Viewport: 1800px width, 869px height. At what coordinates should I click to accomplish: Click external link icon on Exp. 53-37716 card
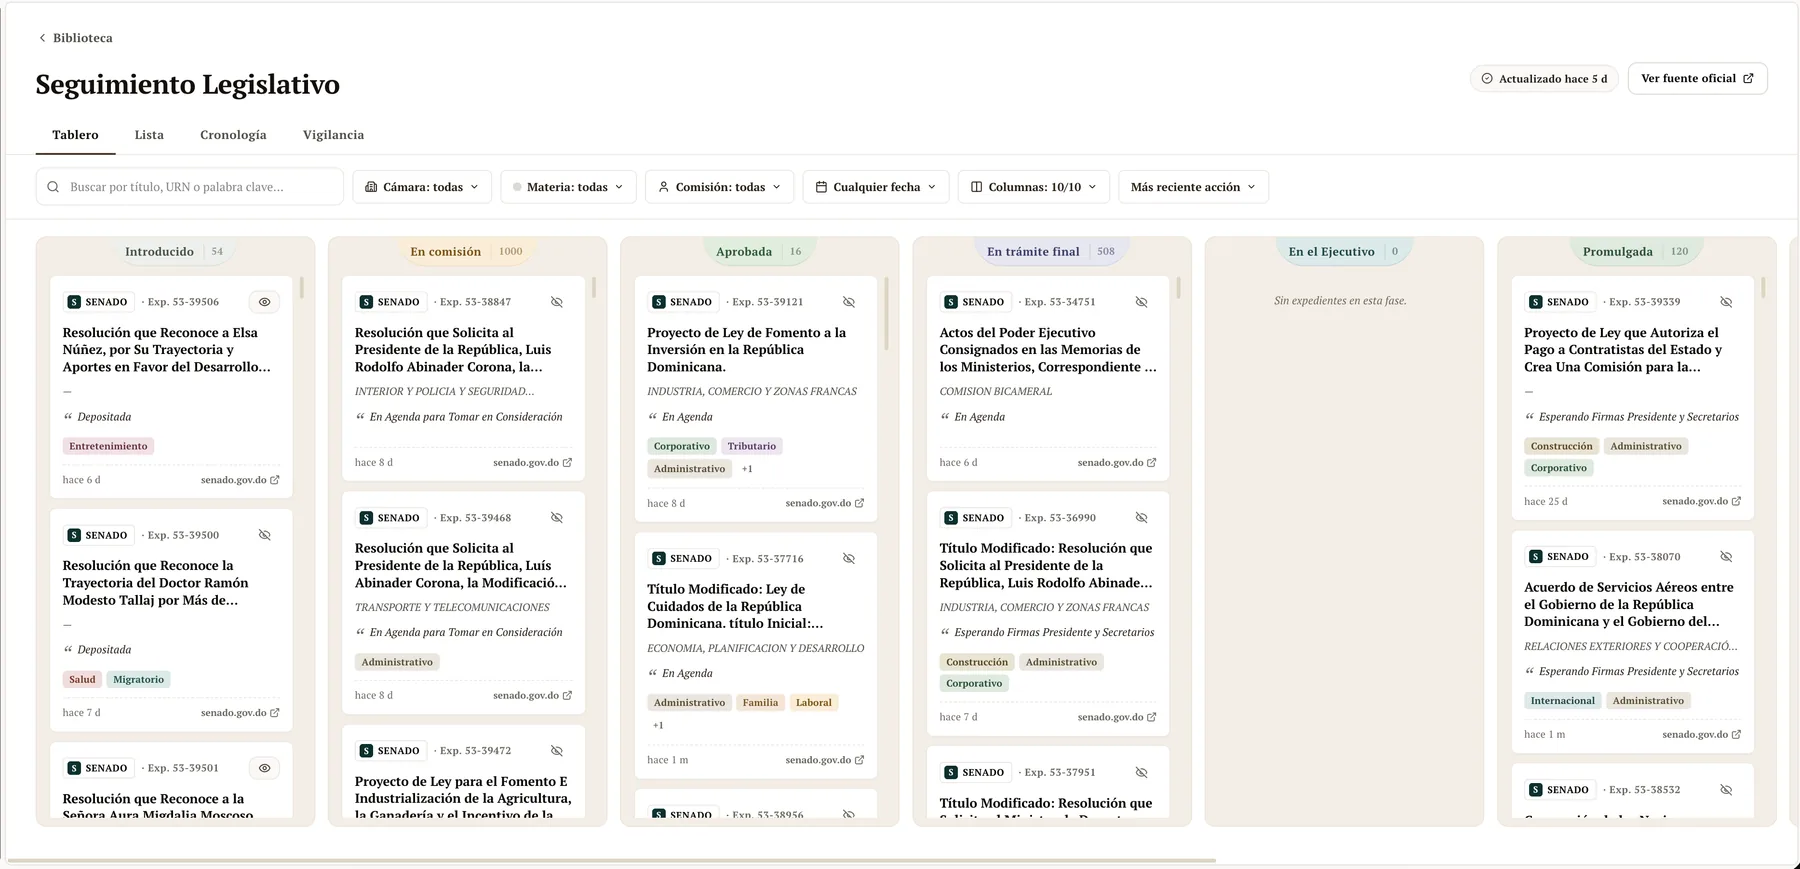pyautogui.click(x=860, y=760)
